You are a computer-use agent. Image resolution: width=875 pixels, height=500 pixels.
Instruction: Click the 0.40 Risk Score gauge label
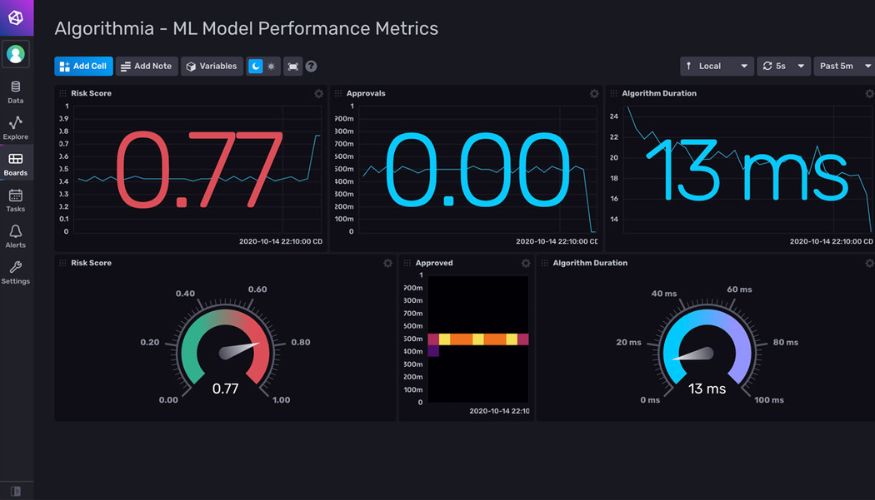pos(185,293)
